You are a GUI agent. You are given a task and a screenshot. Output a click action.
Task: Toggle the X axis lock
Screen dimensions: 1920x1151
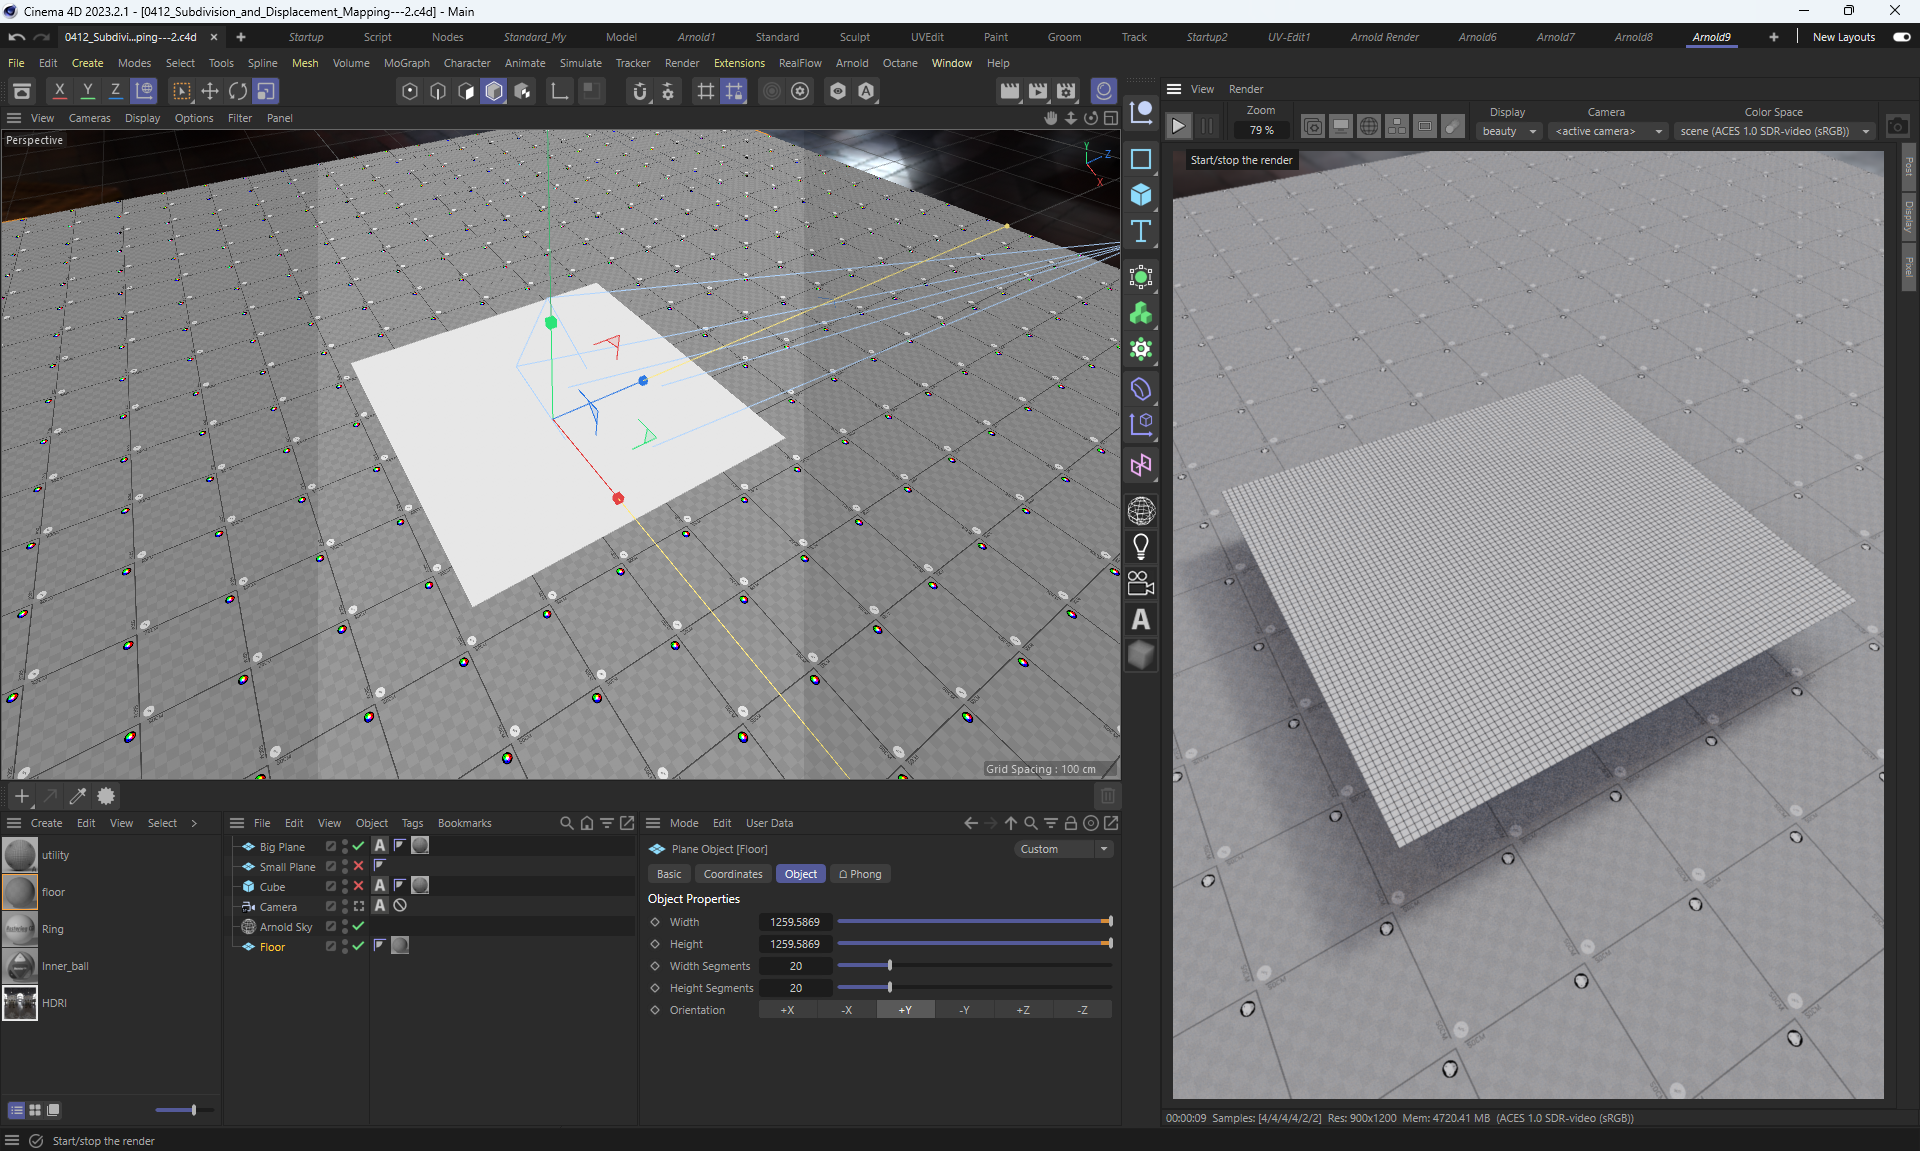click(60, 91)
